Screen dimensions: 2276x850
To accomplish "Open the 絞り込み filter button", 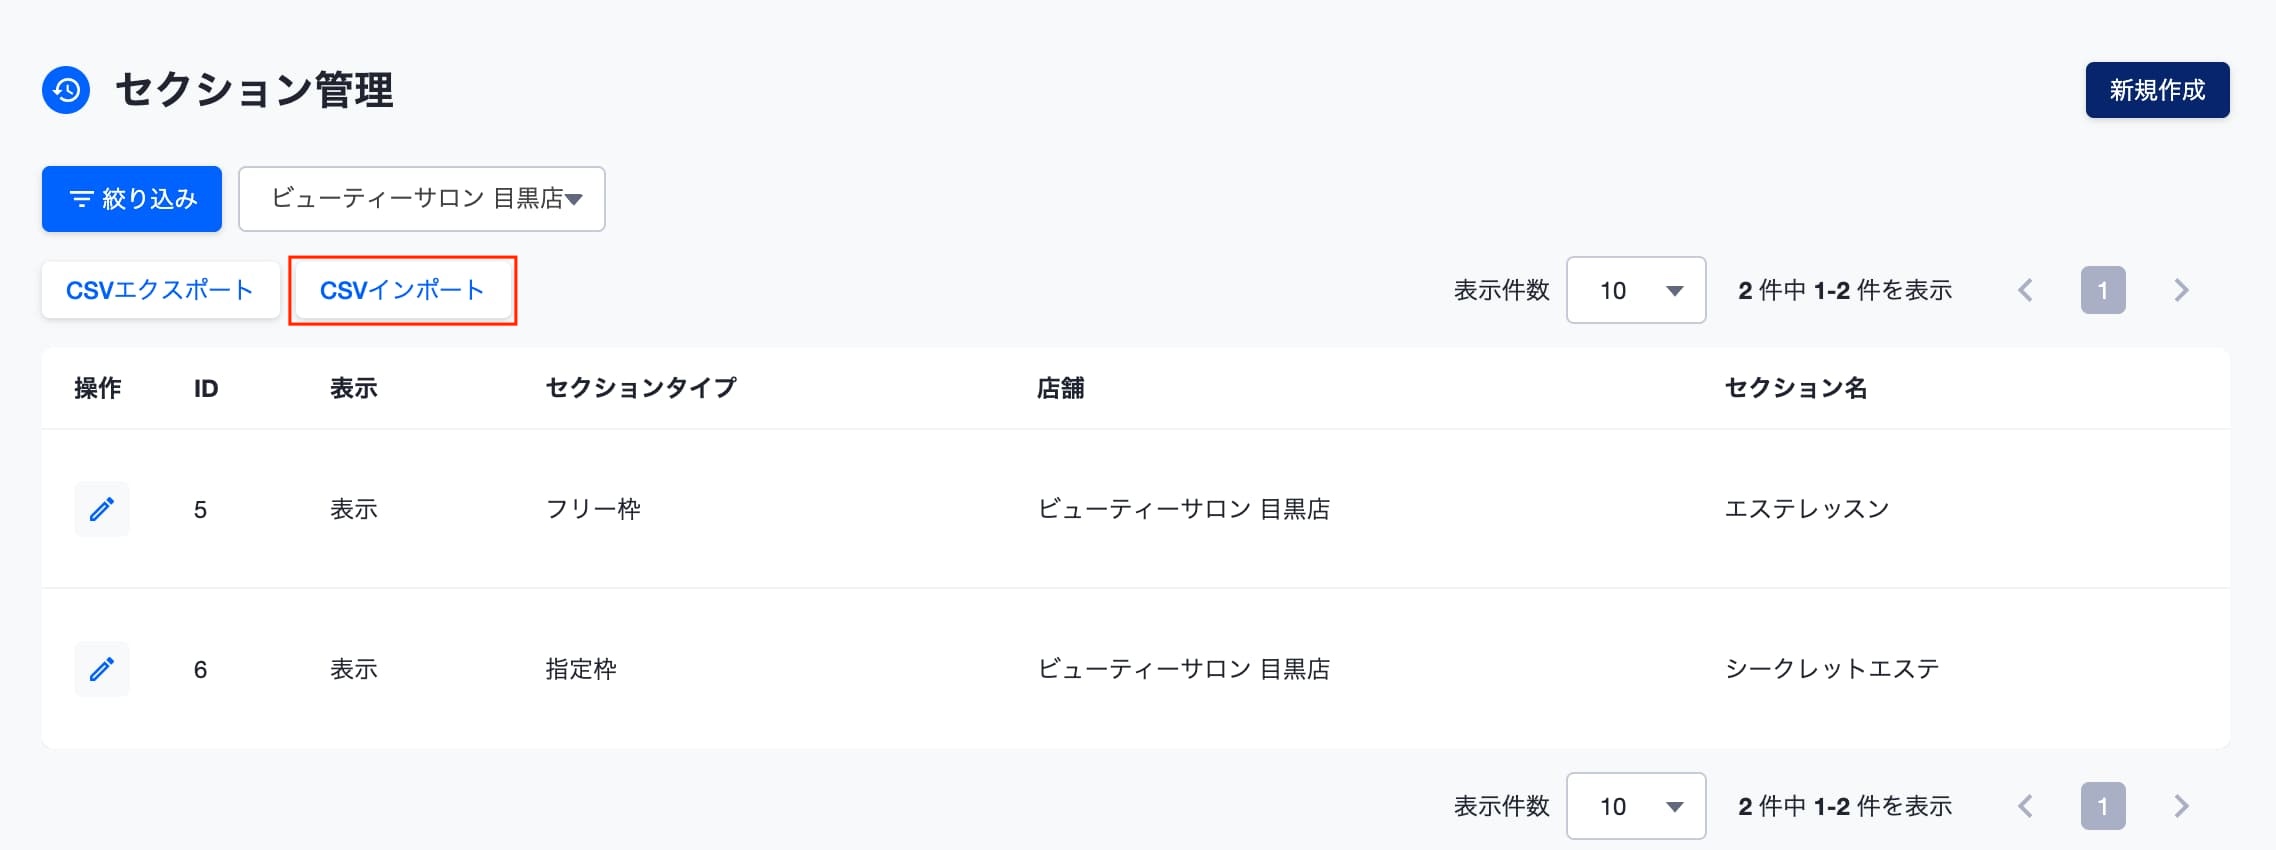I will (132, 199).
